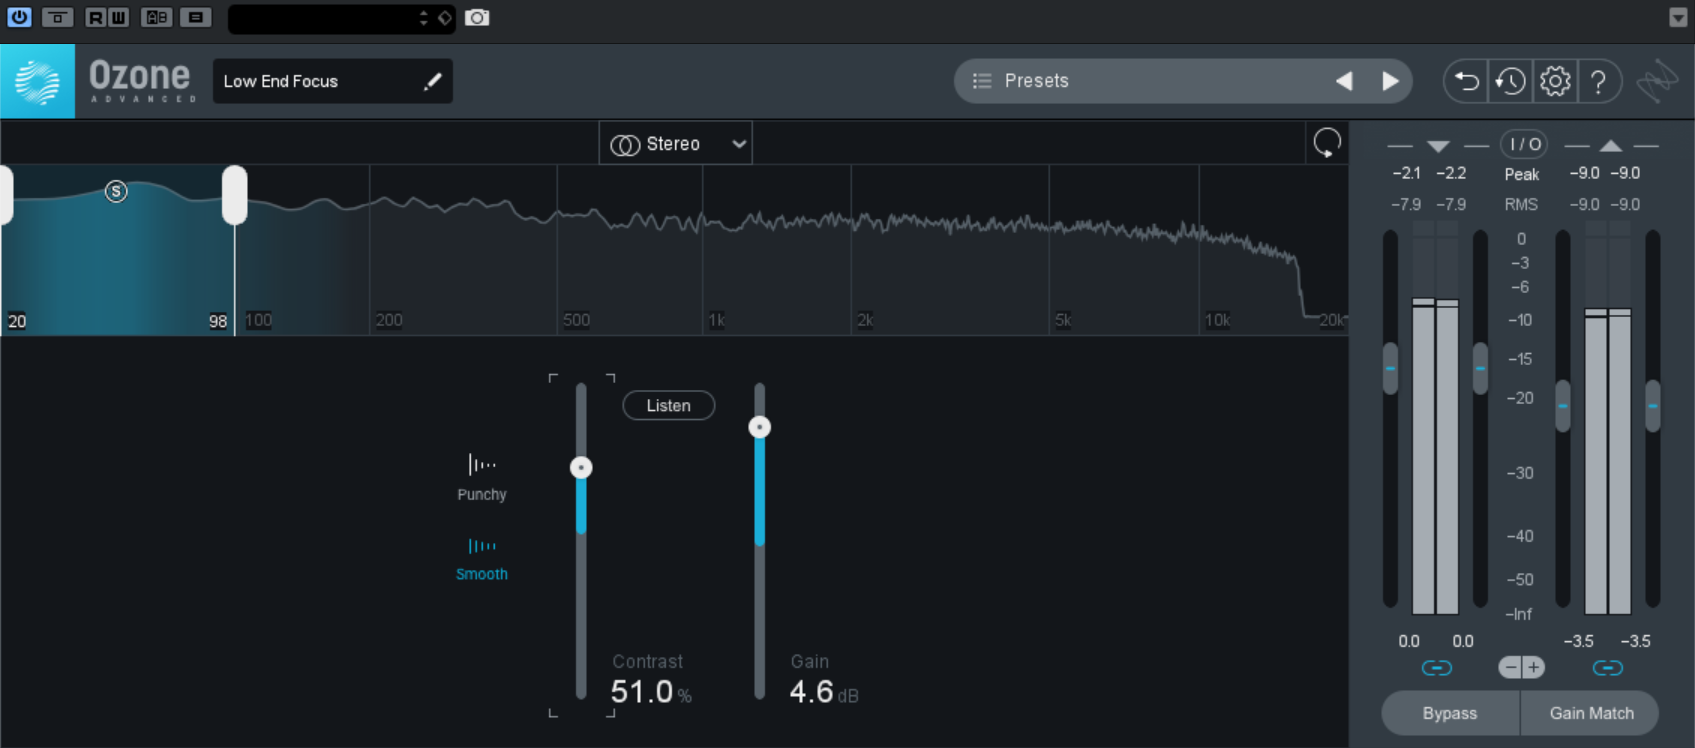Enable Read automation (R) button

[x=95, y=17]
